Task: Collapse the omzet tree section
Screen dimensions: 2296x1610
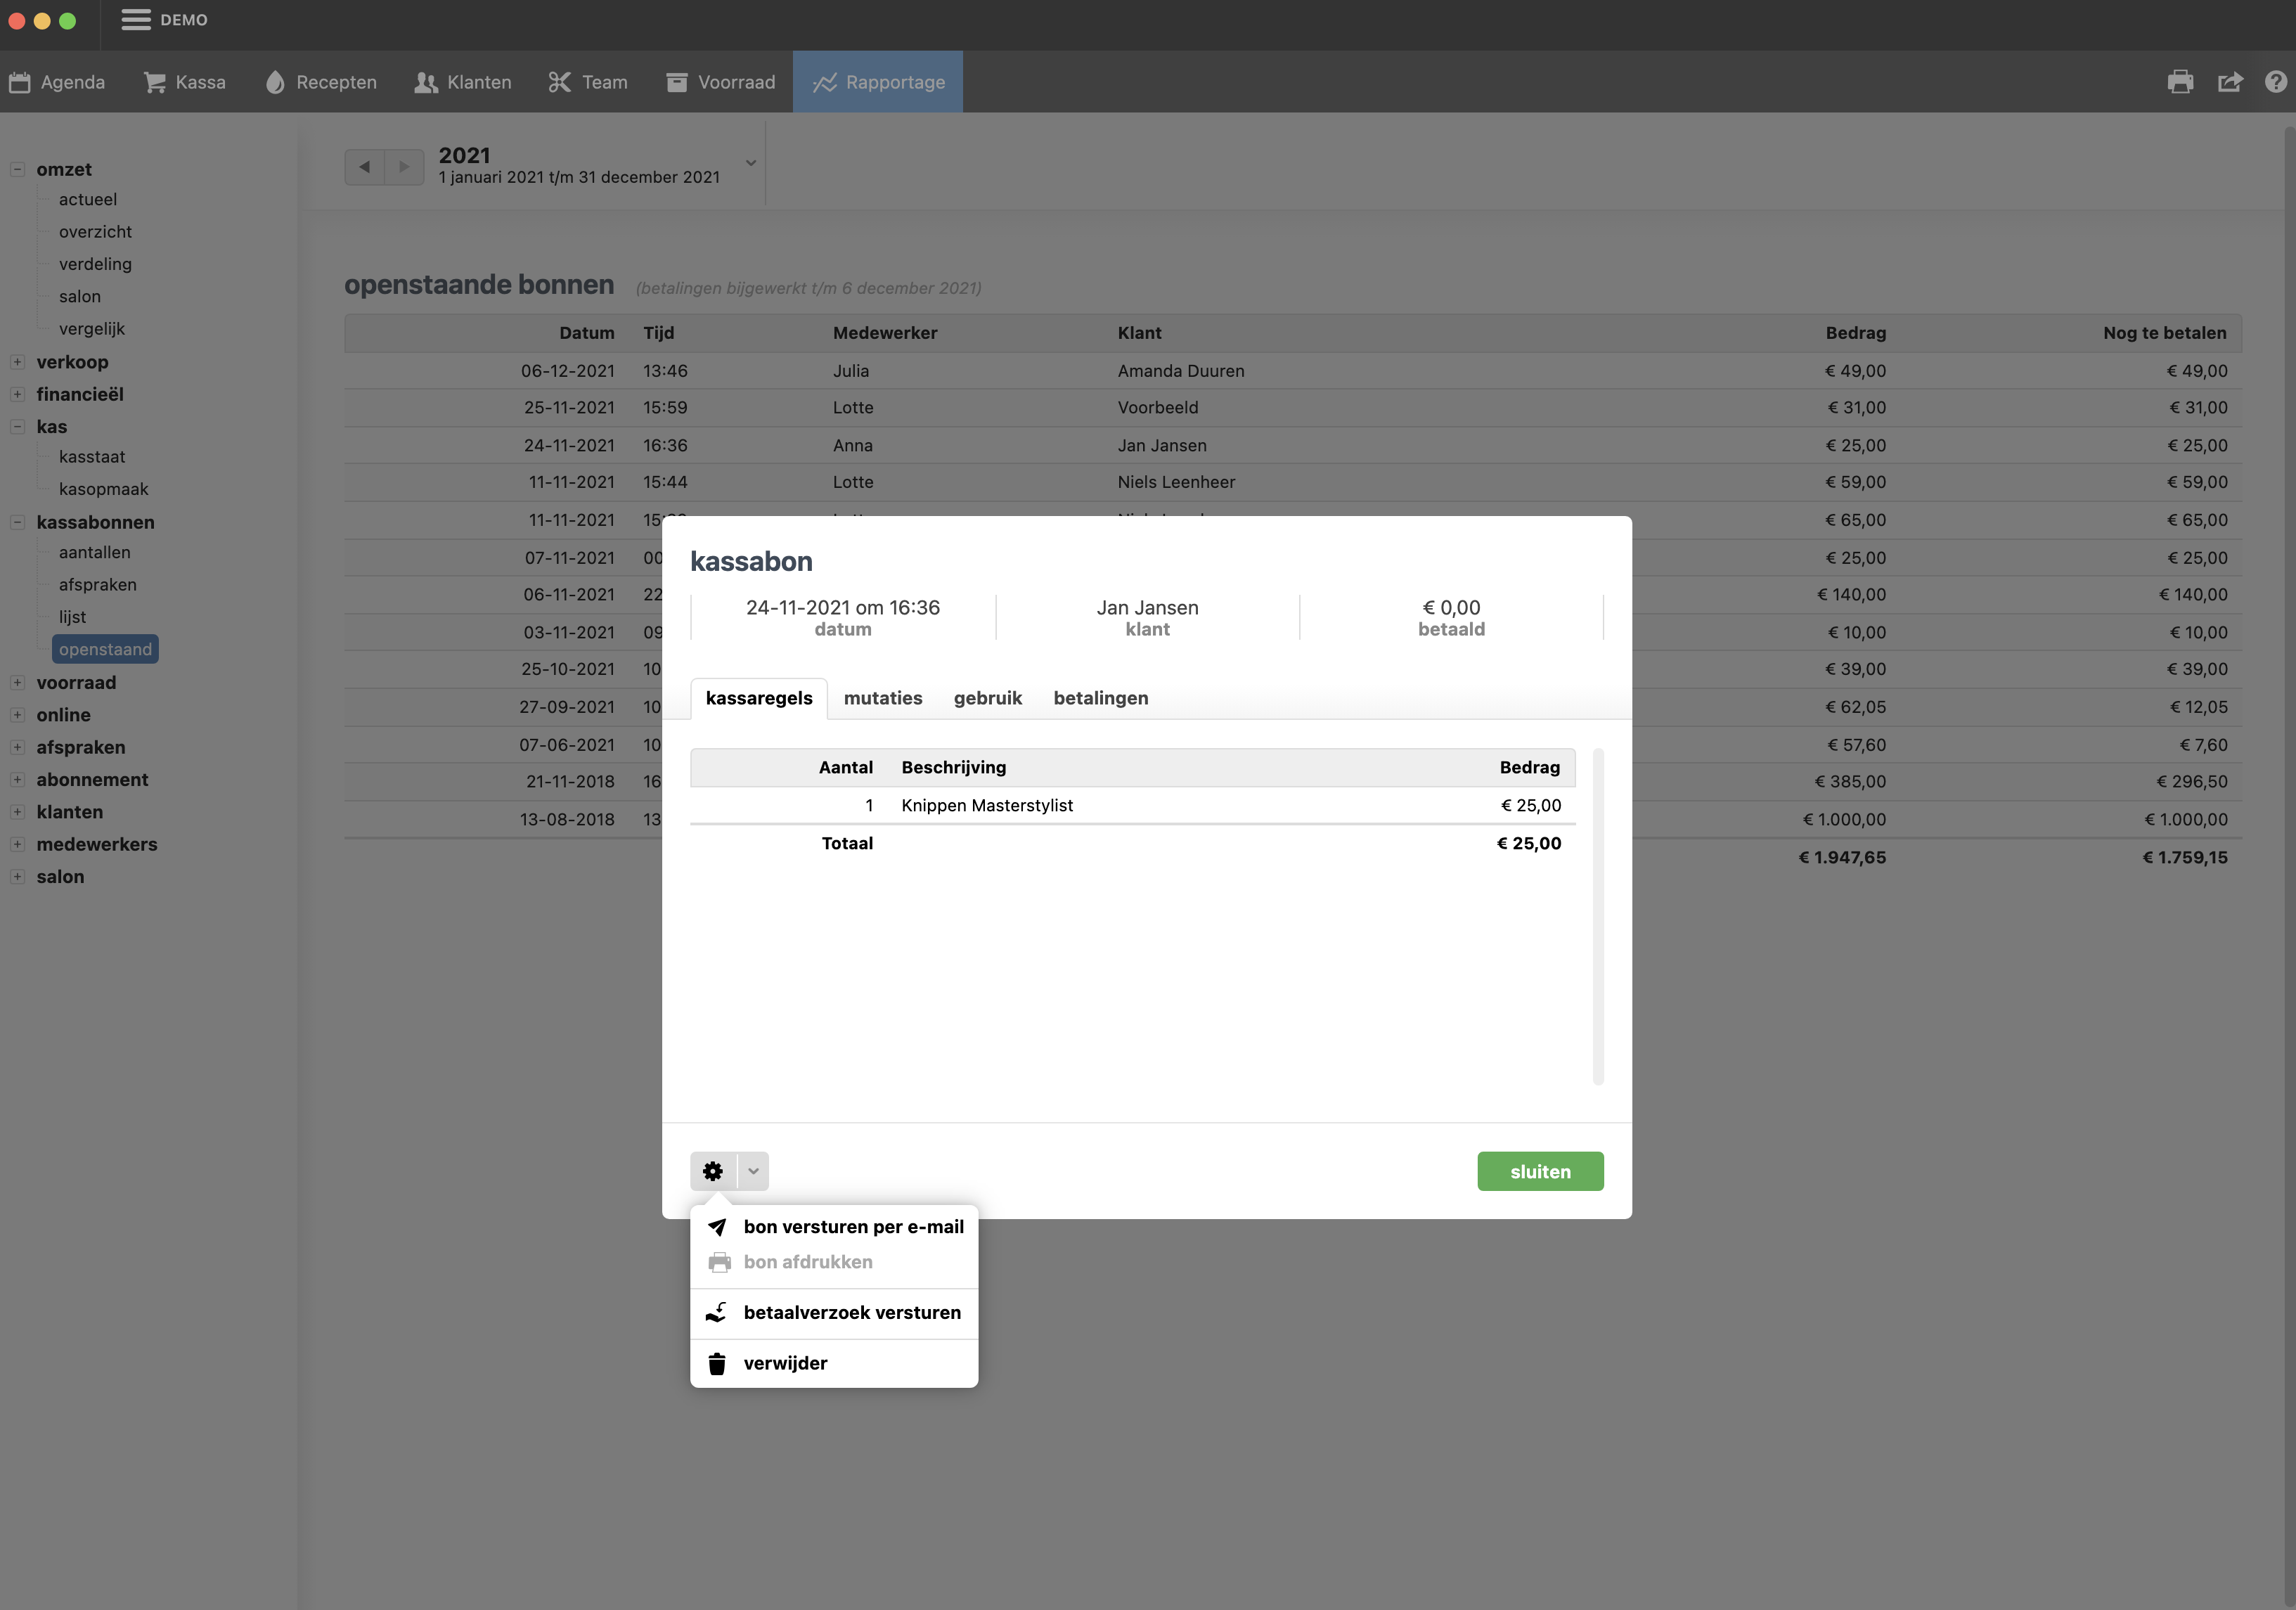Action: point(17,170)
